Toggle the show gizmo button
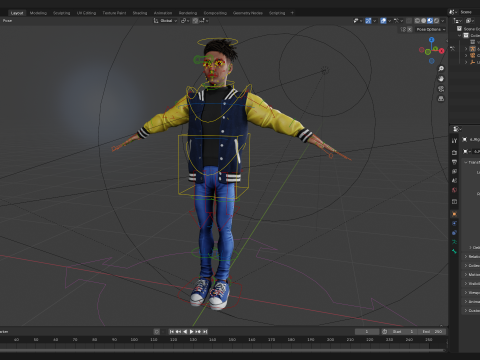 click(x=368, y=21)
